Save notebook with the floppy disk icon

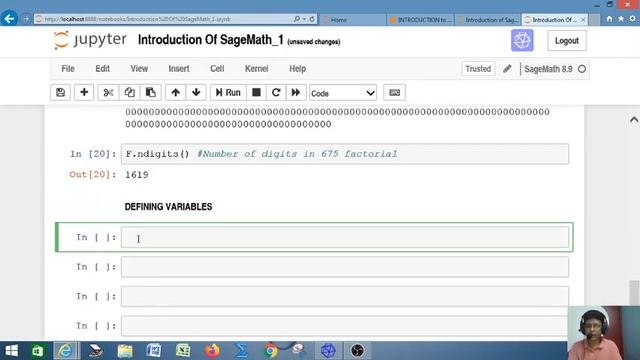[x=60, y=93]
